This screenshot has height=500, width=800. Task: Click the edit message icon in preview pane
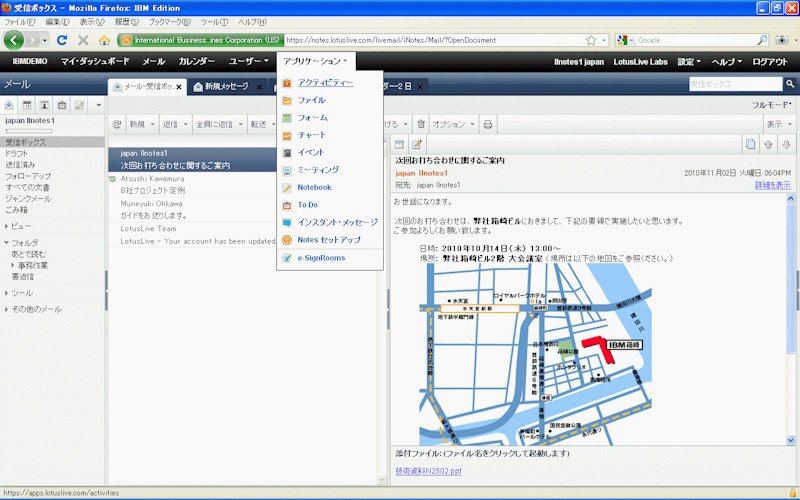coord(417,144)
